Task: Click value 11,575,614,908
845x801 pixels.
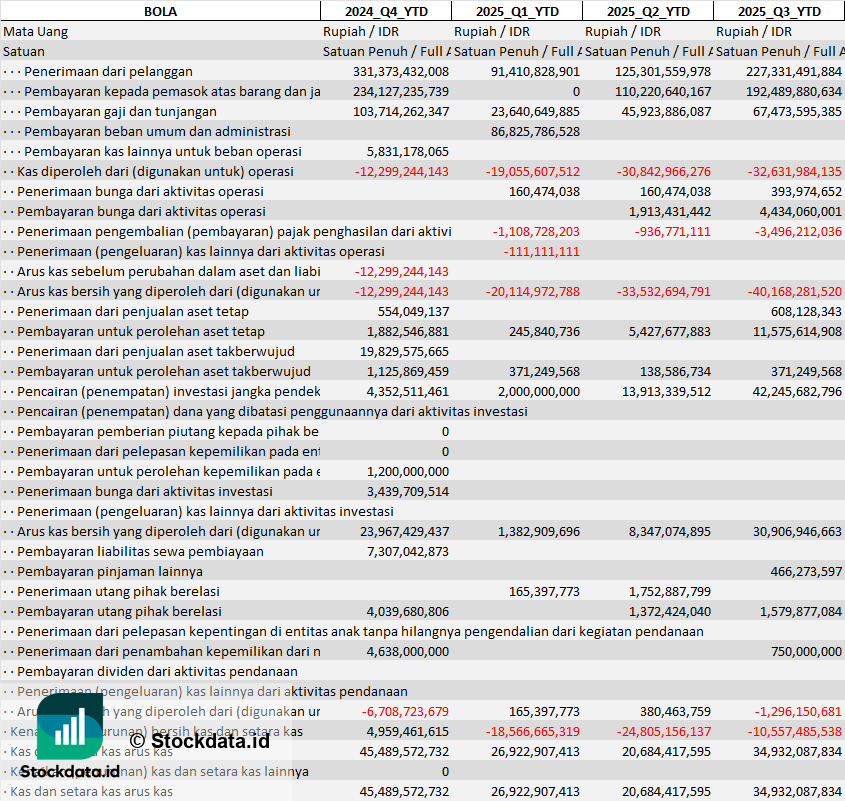Action: [797, 331]
